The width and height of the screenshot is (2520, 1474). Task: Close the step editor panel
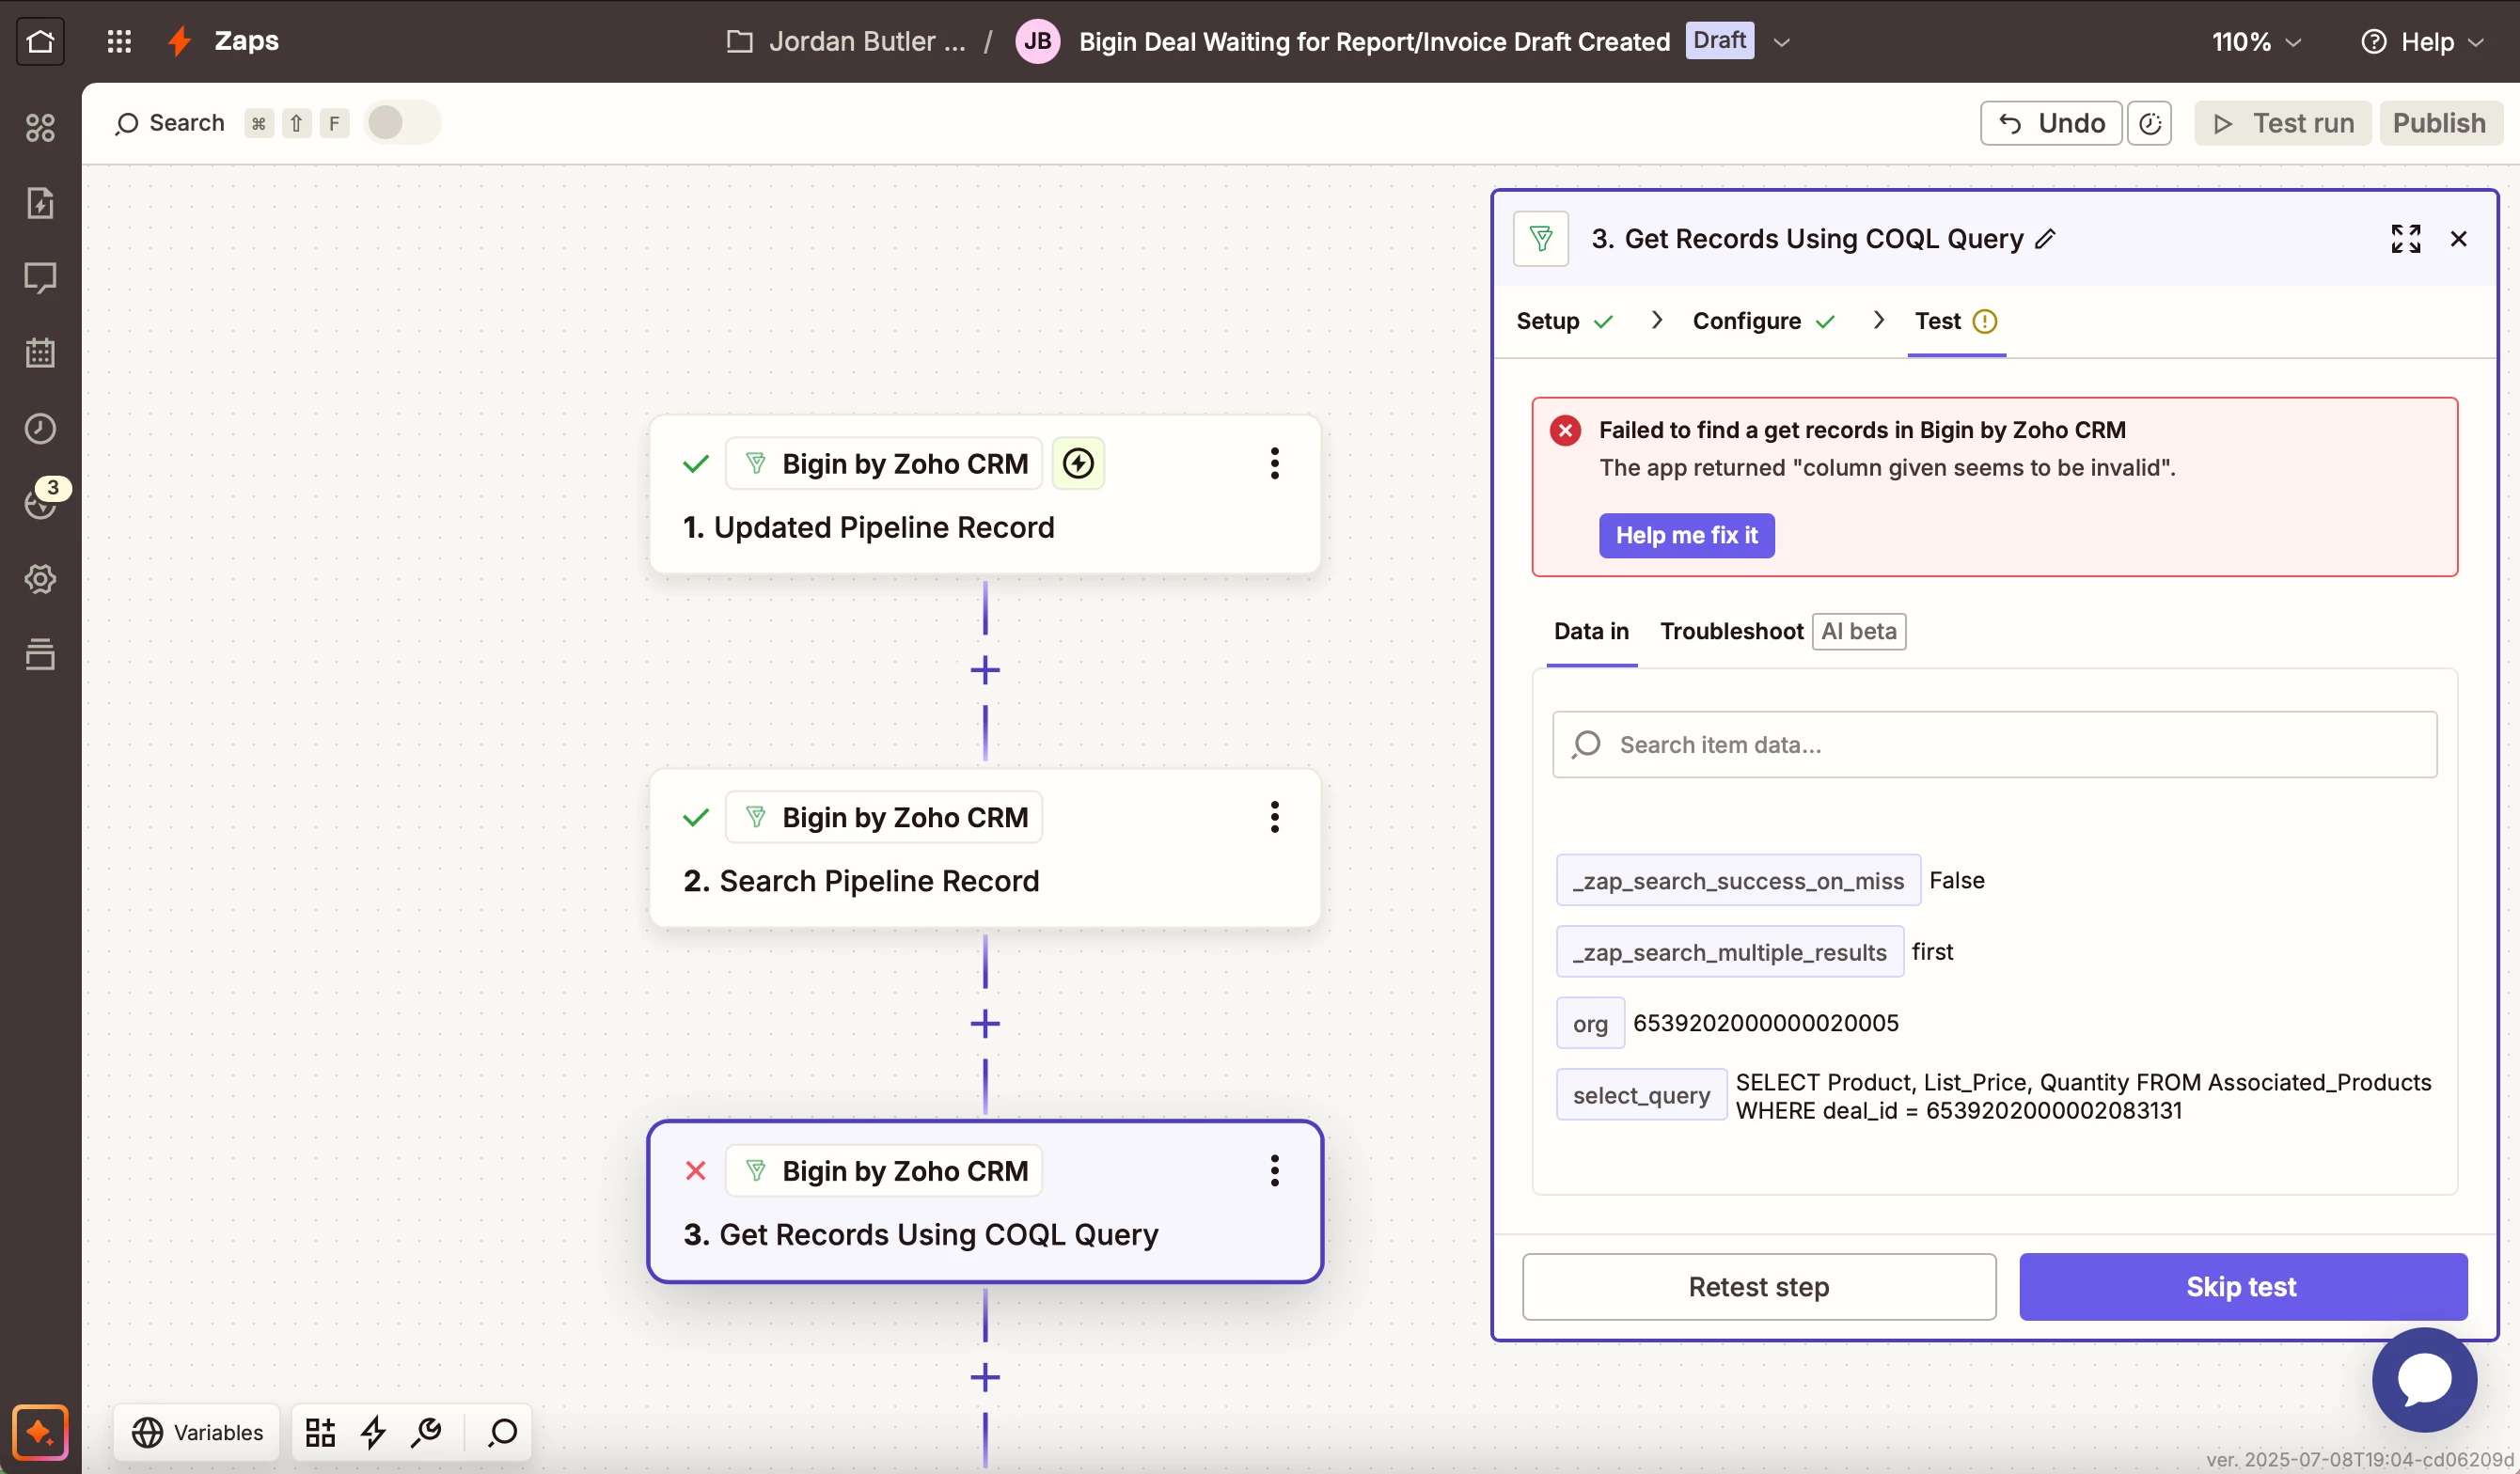click(2459, 239)
